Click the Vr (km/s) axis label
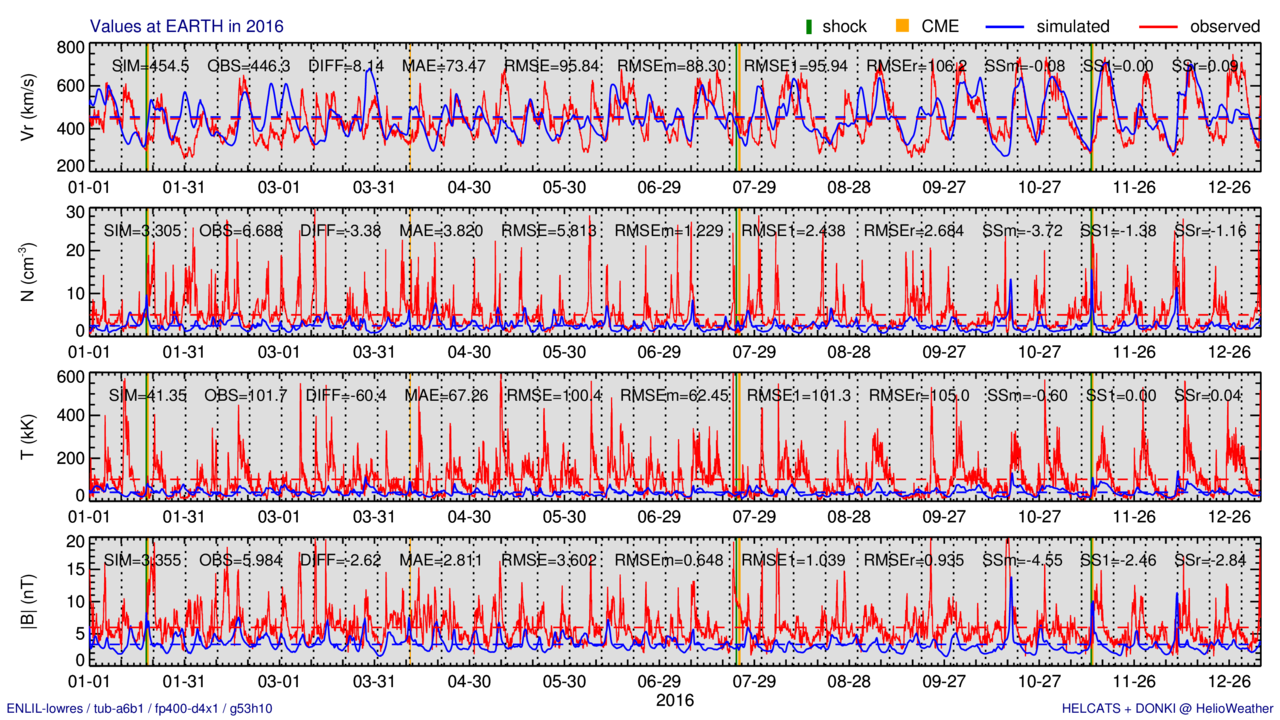The width and height of the screenshot is (1280, 720). (28, 108)
